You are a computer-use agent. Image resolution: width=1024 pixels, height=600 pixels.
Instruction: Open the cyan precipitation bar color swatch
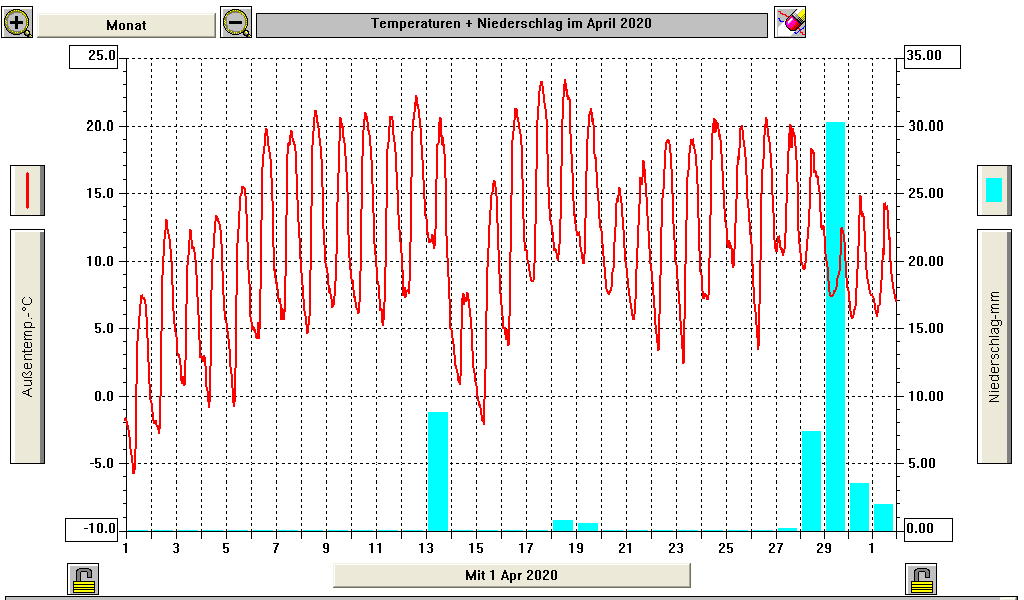pos(993,190)
